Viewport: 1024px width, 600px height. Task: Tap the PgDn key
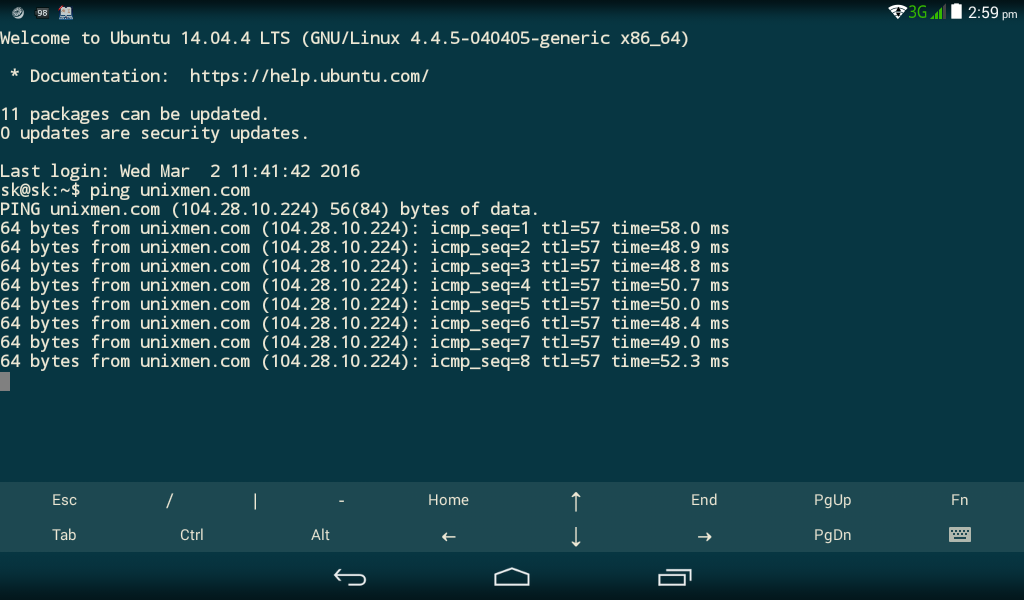tap(832, 535)
